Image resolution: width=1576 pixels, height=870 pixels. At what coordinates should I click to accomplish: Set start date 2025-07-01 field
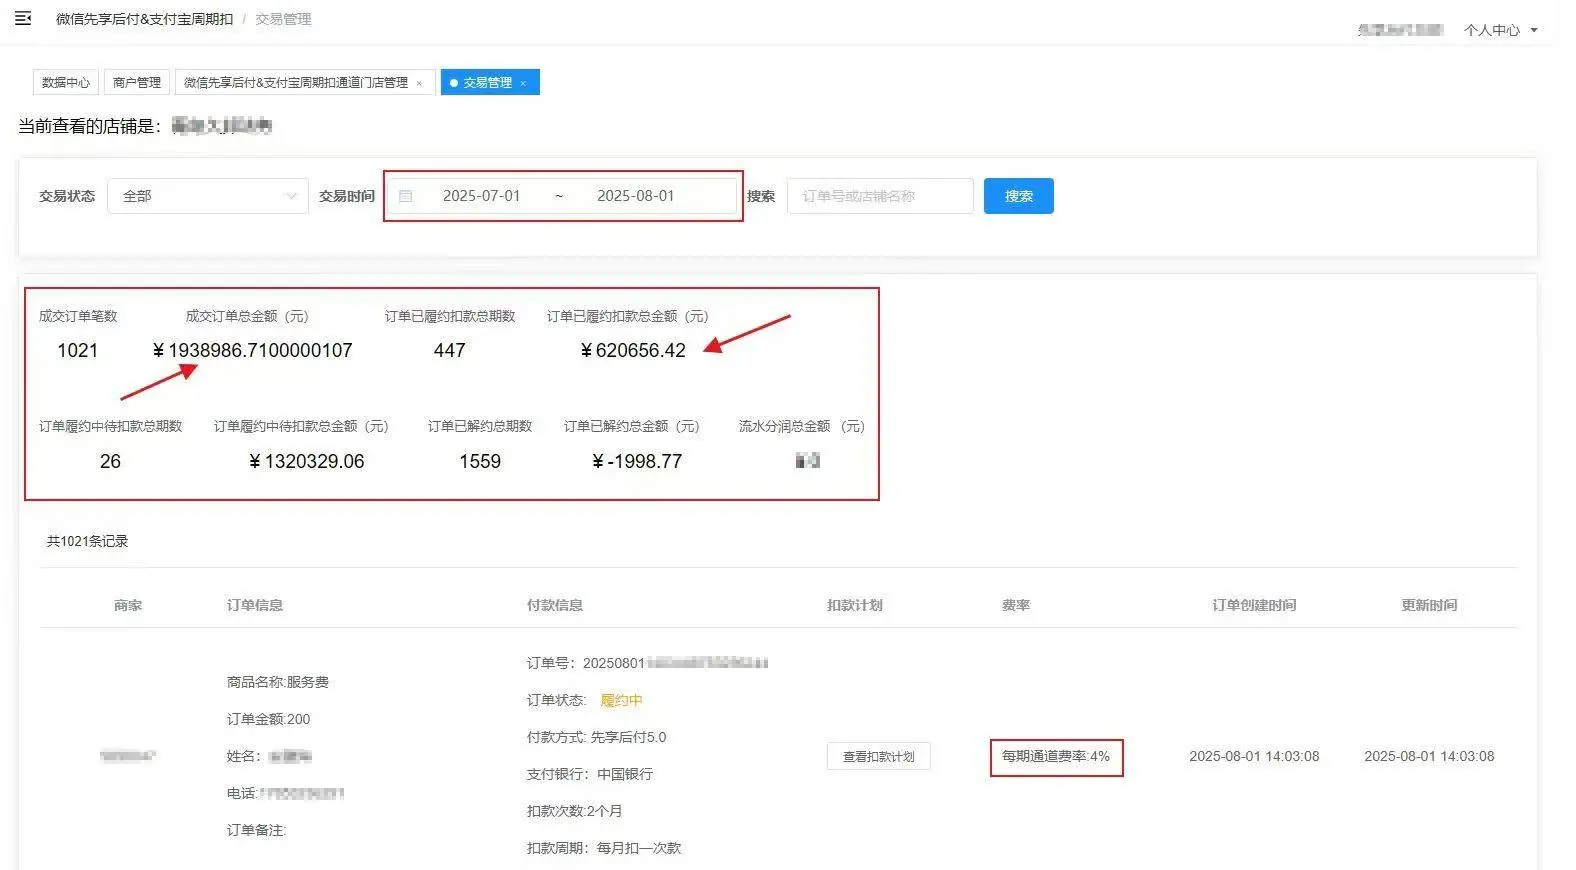click(482, 196)
